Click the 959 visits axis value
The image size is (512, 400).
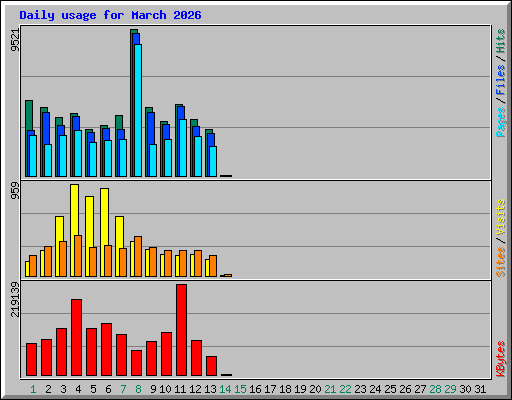[15, 191]
